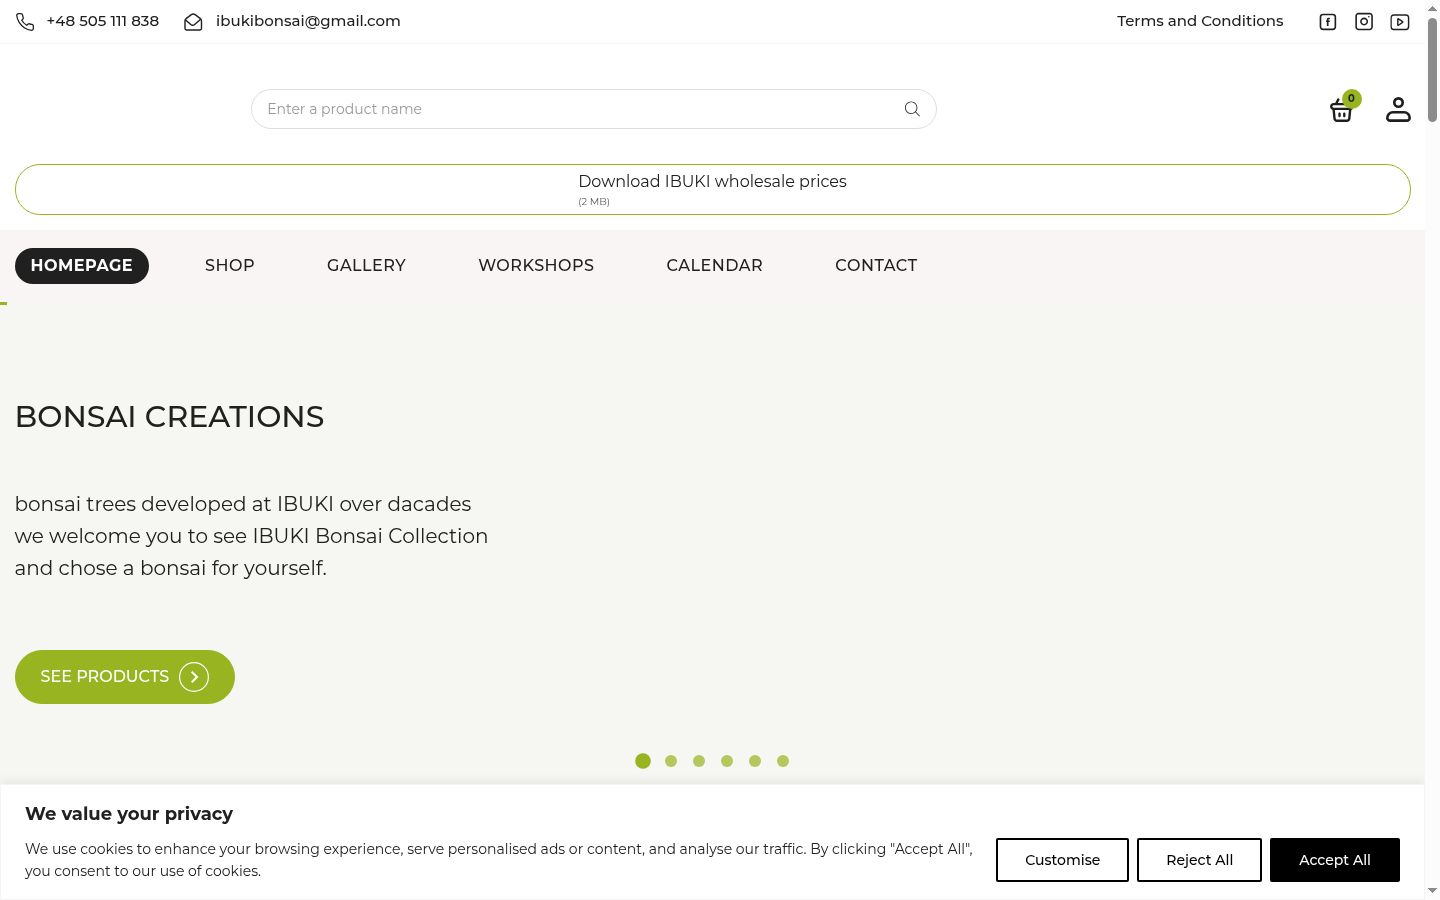The image size is (1440, 900).
Task: Select the fifth carousel slide dot
Action: coord(755,761)
